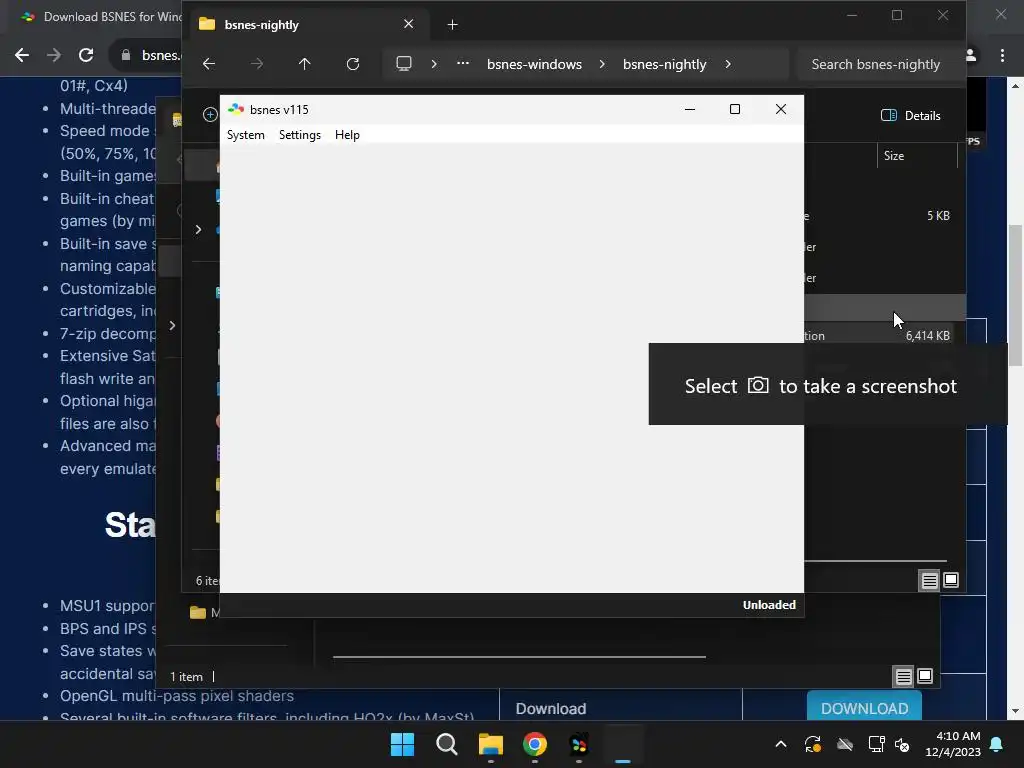Switch front Explorer window to details view
The height and width of the screenshot is (768, 1024).
click(x=929, y=580)
